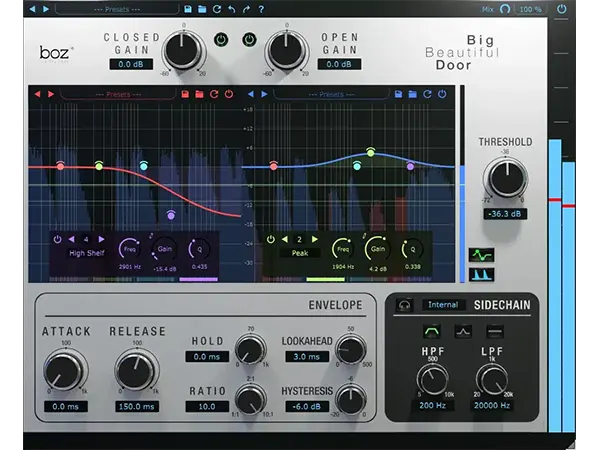Open help question mark icon
This screenshot has width=600, height=450.
click(261, 9)
